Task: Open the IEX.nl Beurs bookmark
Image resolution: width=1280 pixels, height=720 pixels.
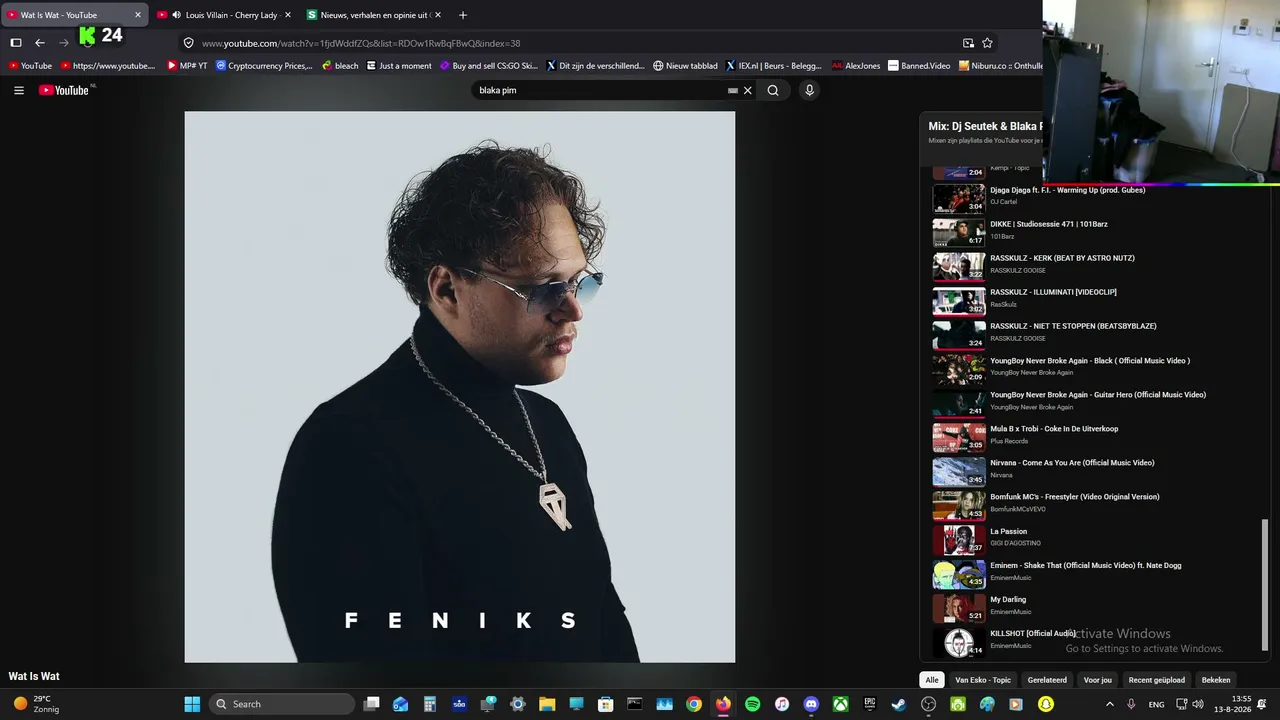Action: pyautogui.click(x=773, y=66)
